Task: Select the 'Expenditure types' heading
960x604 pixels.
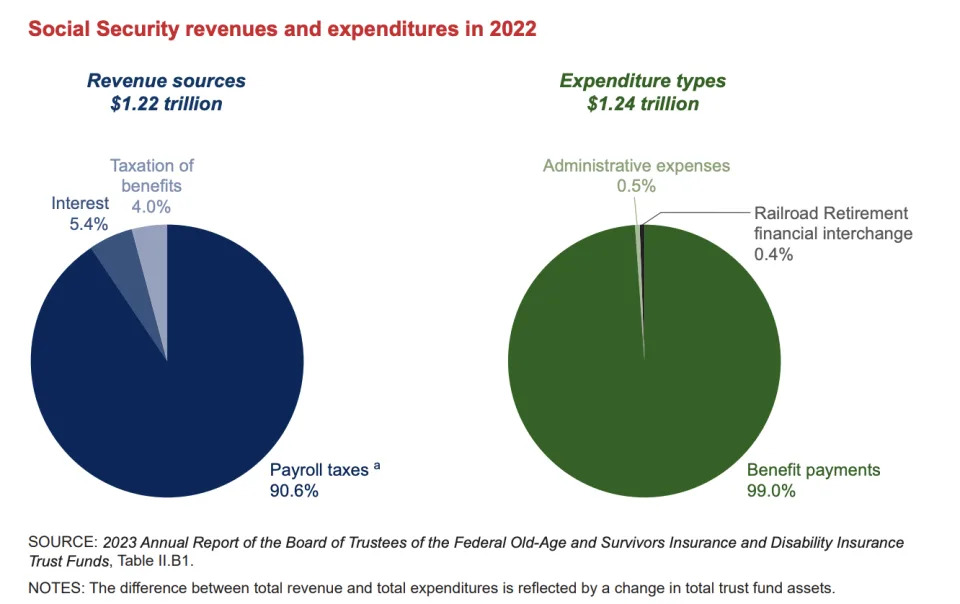Action: click(x=642, y=81)
